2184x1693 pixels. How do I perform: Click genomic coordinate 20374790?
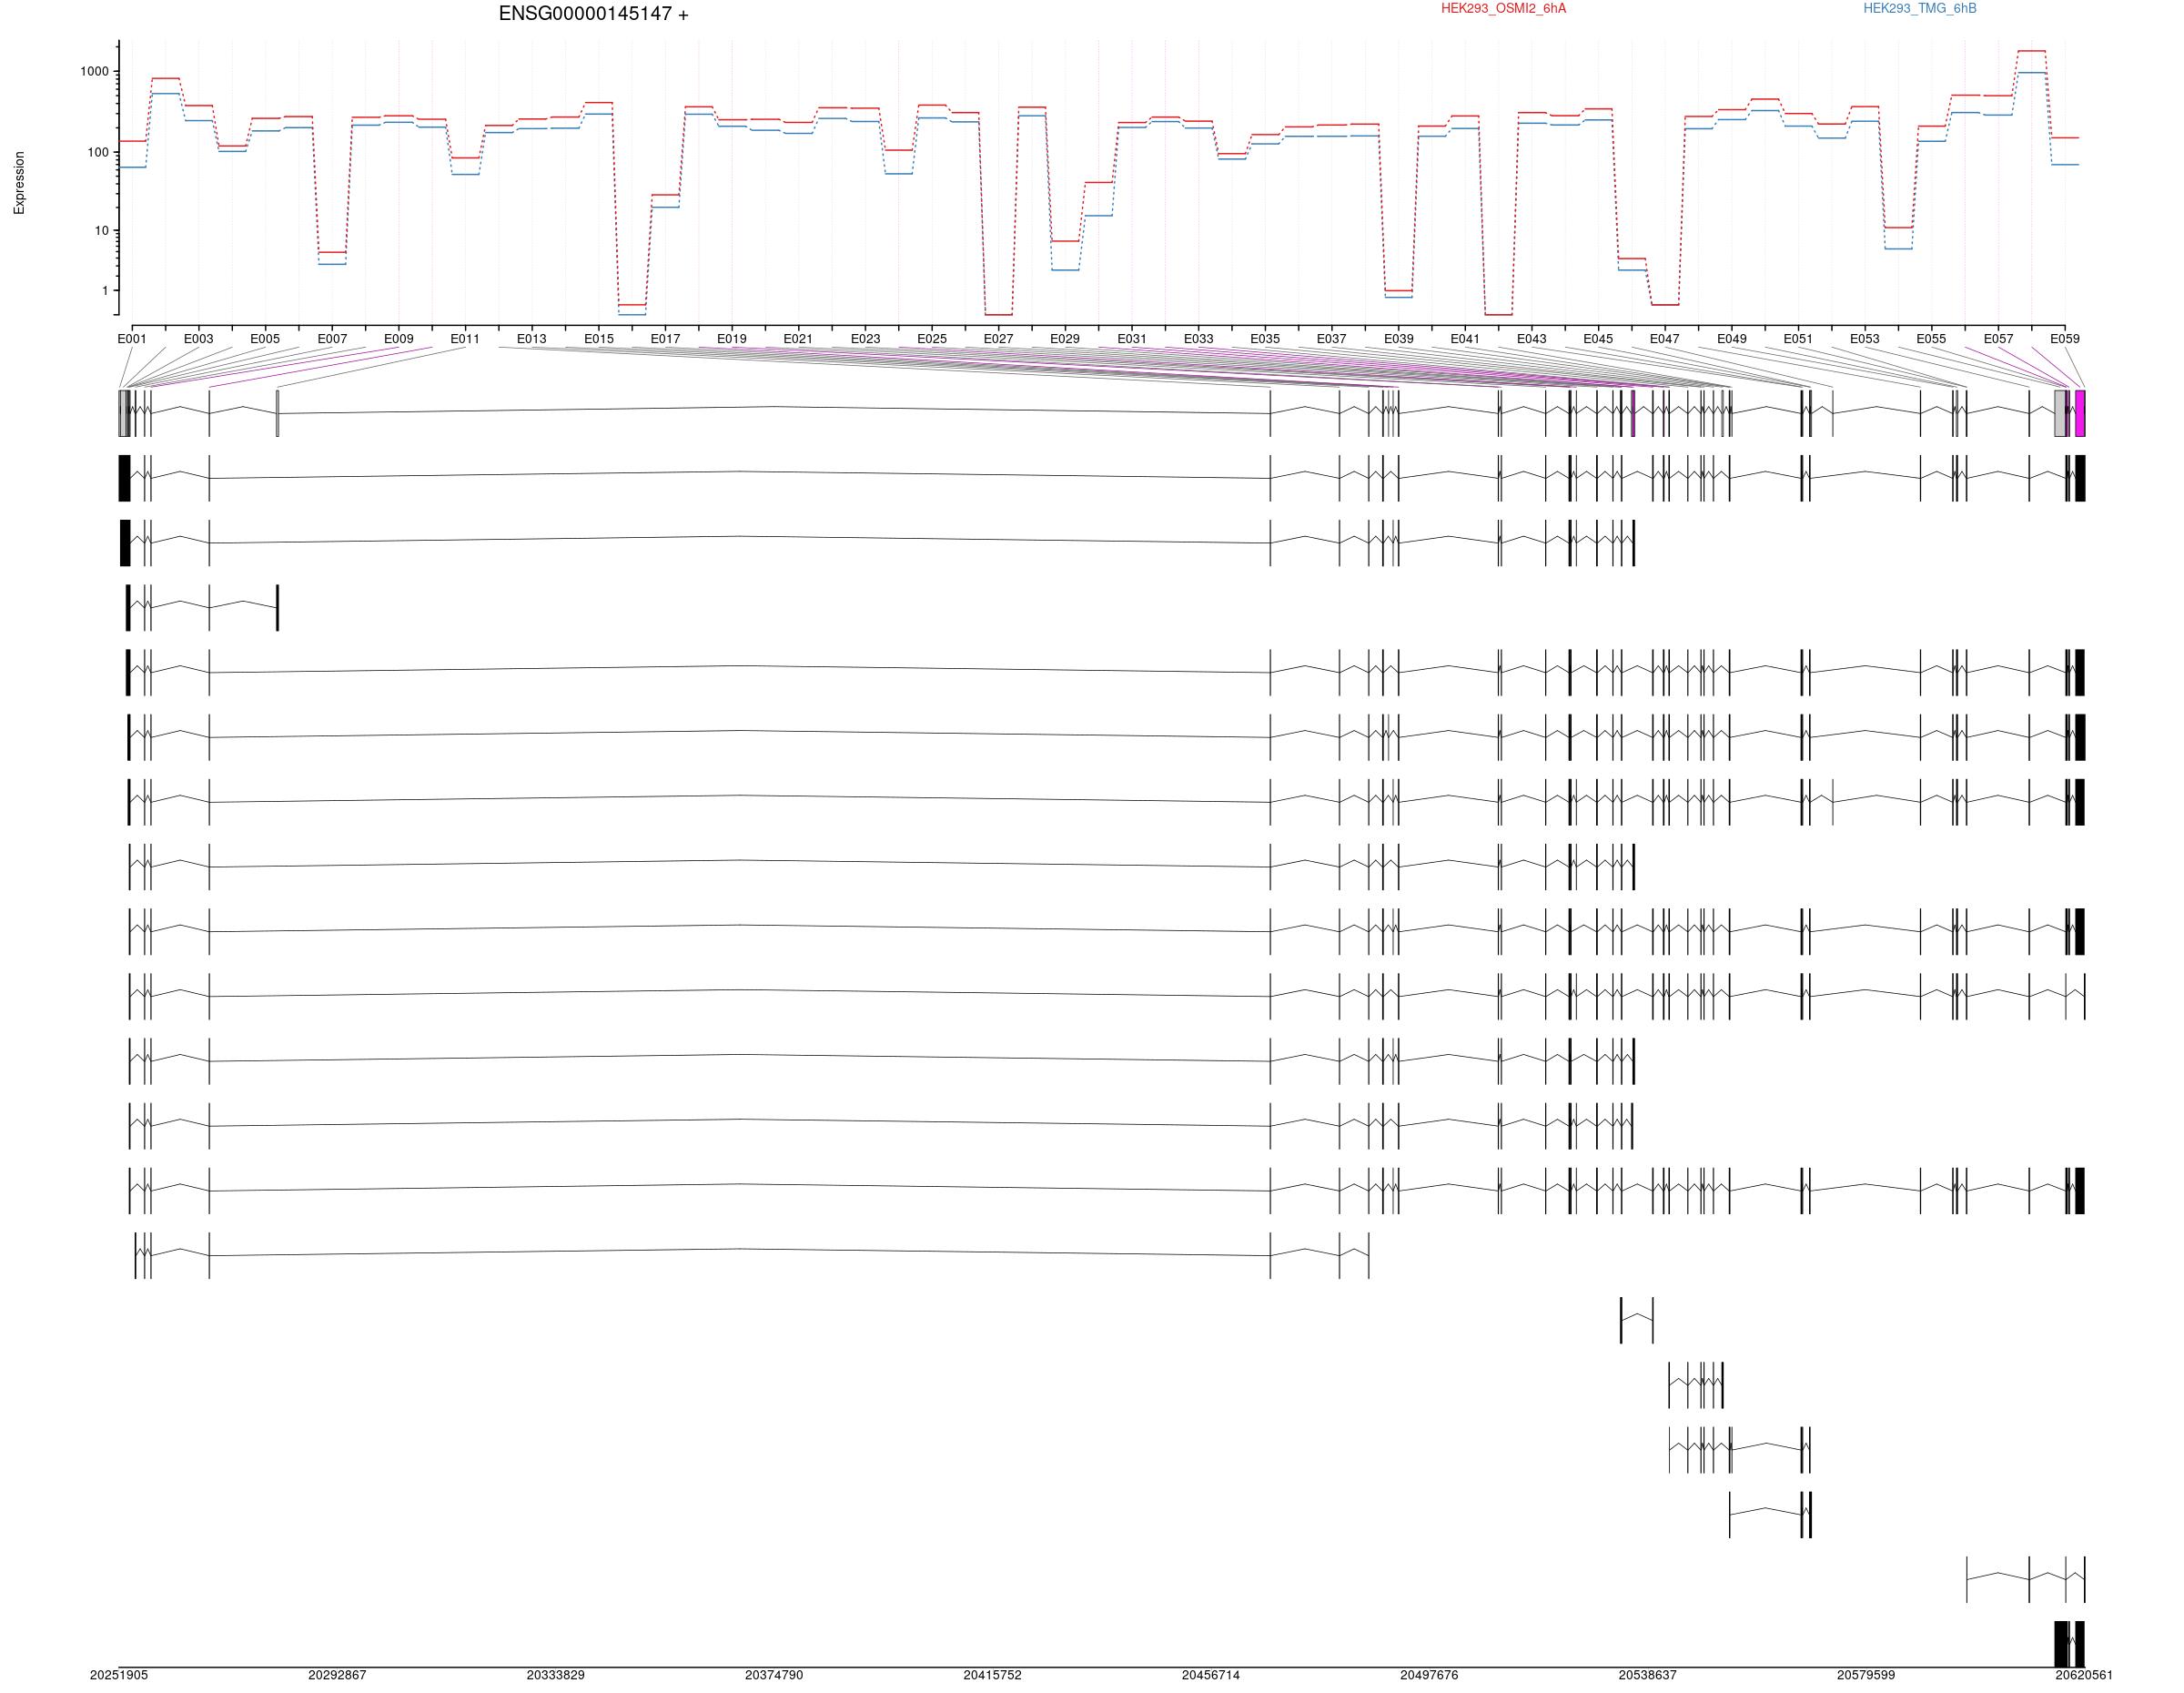click(x=774, y=1675)
